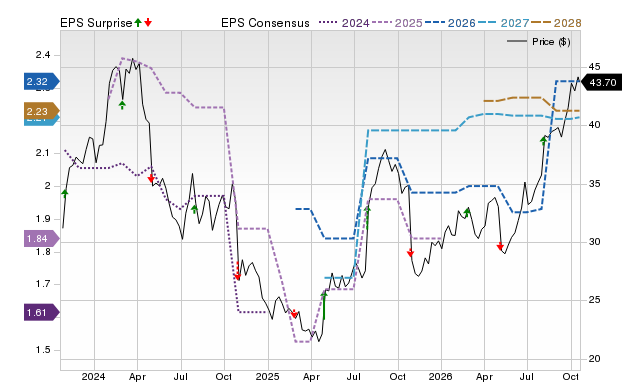Screen dimensions: 640x382
Task: Click the light purple 1.84 value tag
Action: click(41, 238)
